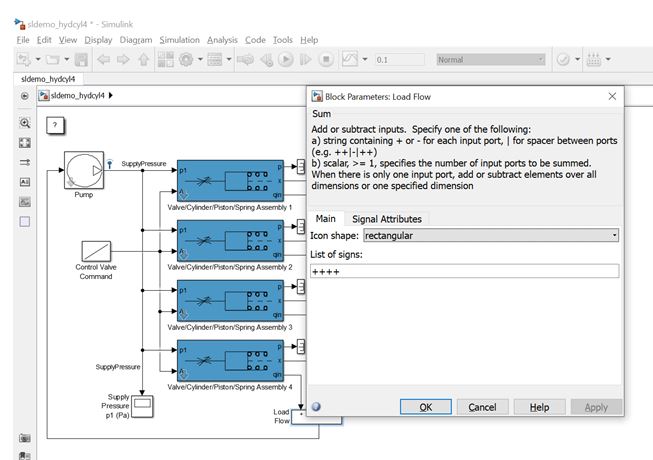The height and width of the screenshot is (460, 653).
Task: Expand the Build Model dropdown arrow
Action: click(608, 60)
